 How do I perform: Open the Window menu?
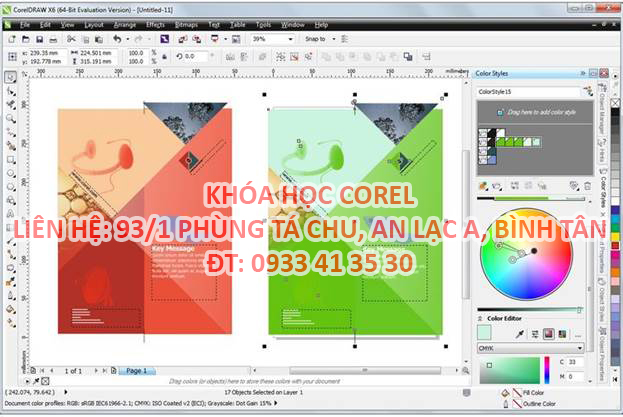[293, 25]
